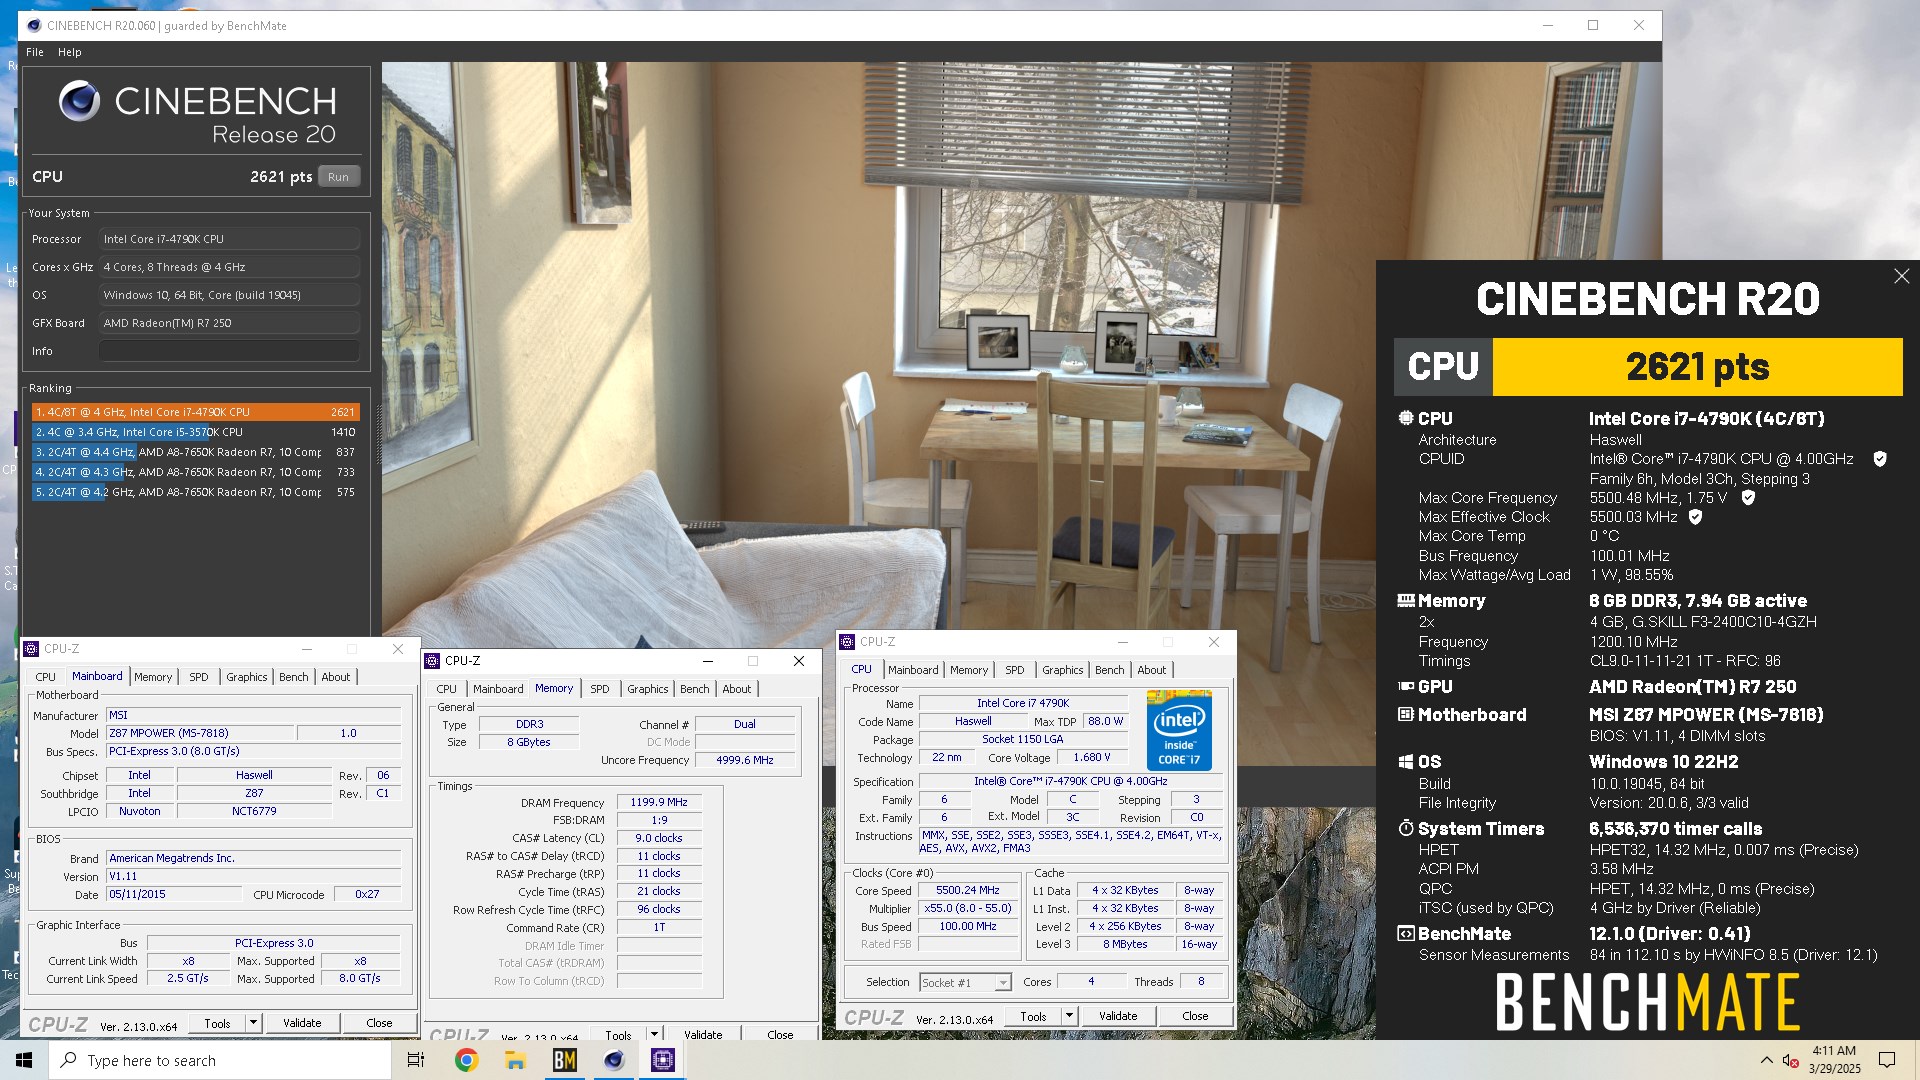
Task: Switch to SPD tab in Memory CPU-Z window
Action: click(x=599, y=689)
